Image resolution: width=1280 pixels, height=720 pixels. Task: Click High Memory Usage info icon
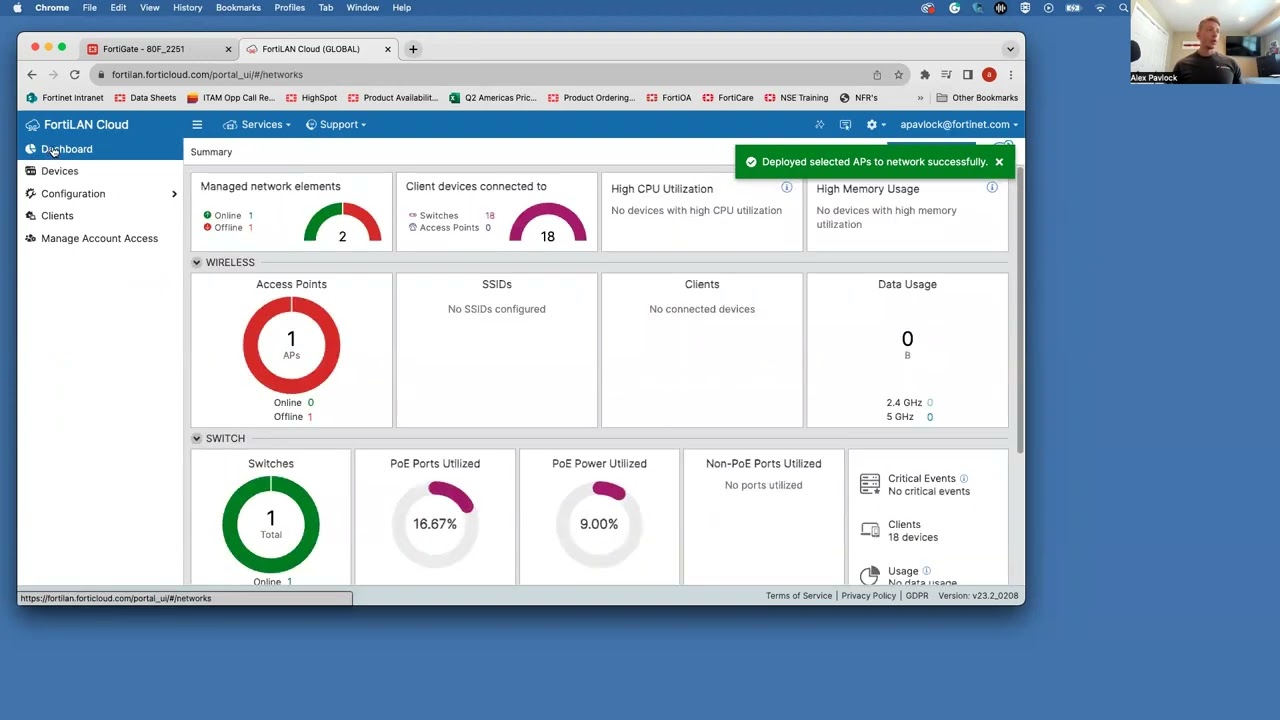coord(992,188)
